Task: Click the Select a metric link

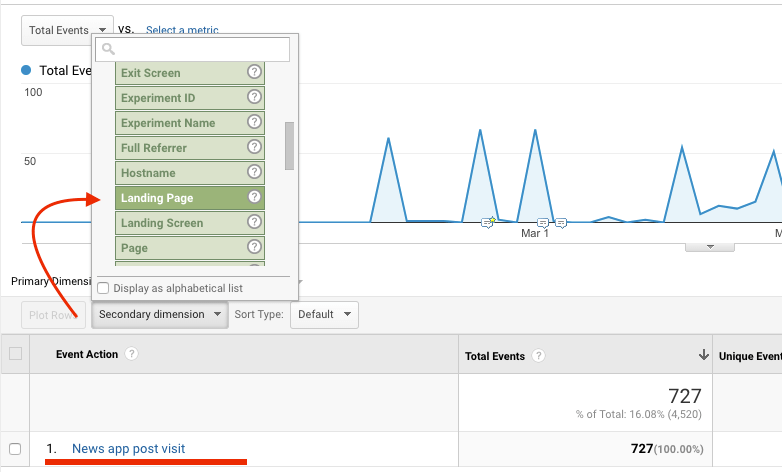Action: coord(182,30)
